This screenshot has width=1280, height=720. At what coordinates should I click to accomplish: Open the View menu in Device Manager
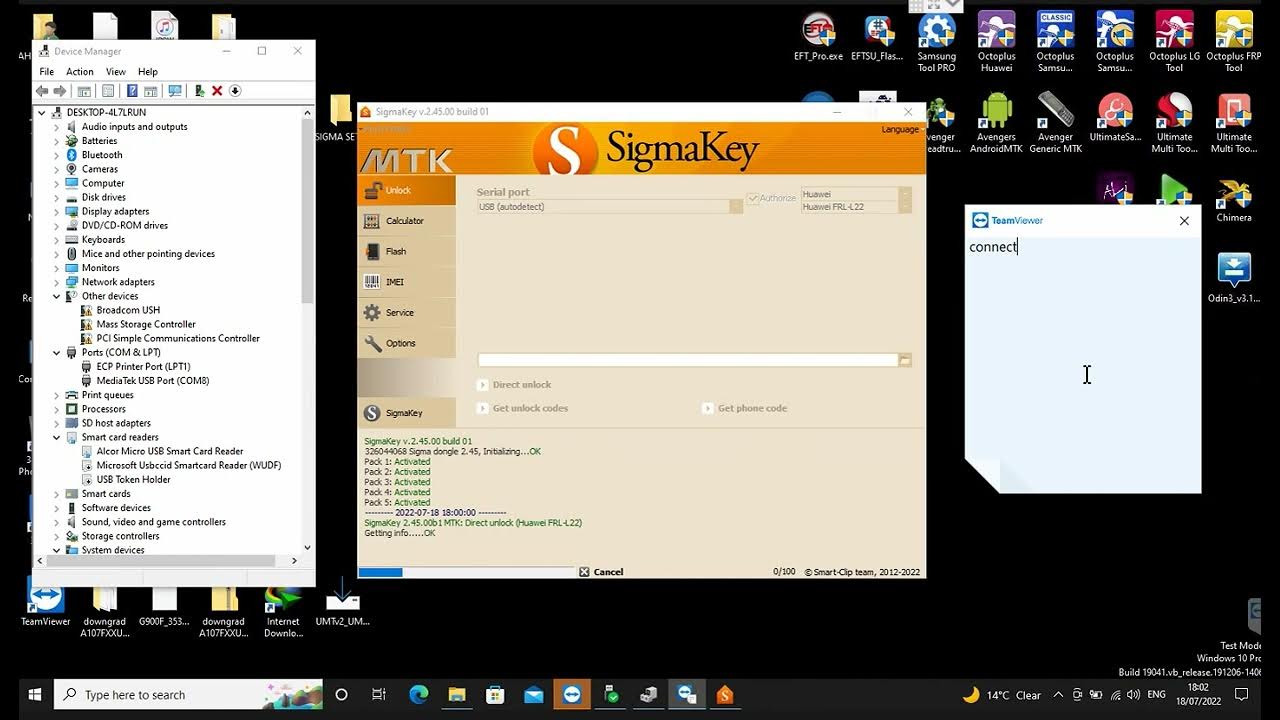click(116, 72)
